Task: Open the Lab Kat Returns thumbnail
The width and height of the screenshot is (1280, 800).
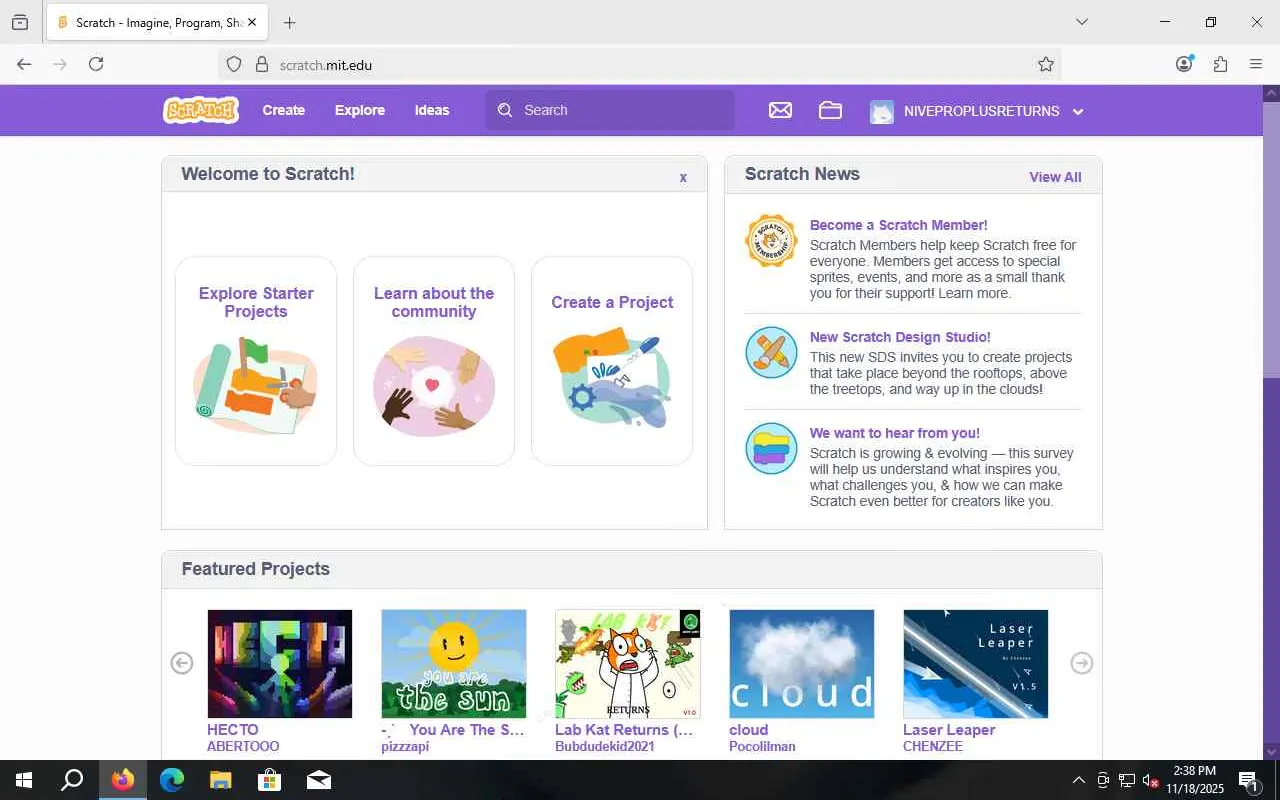Action: click(628, 664)
